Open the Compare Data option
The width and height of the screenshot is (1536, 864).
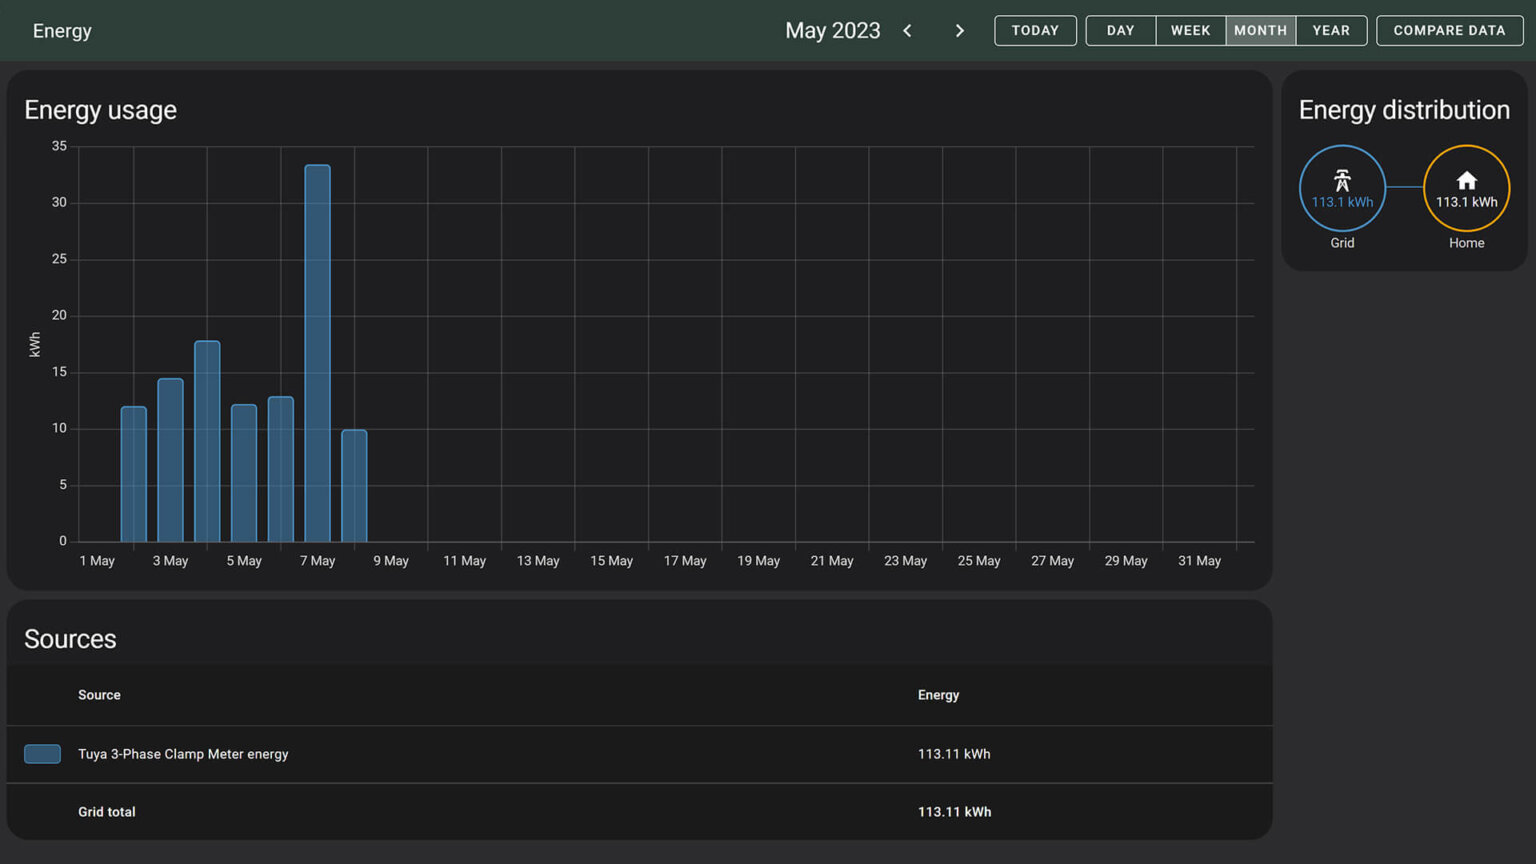1449,31
